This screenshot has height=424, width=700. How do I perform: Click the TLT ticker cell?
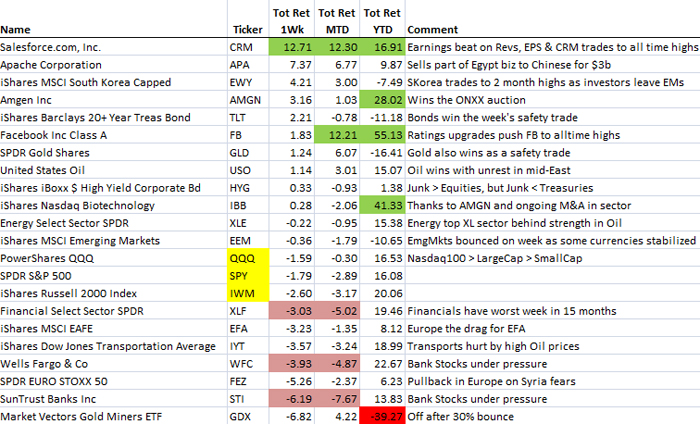click(248, 118)
